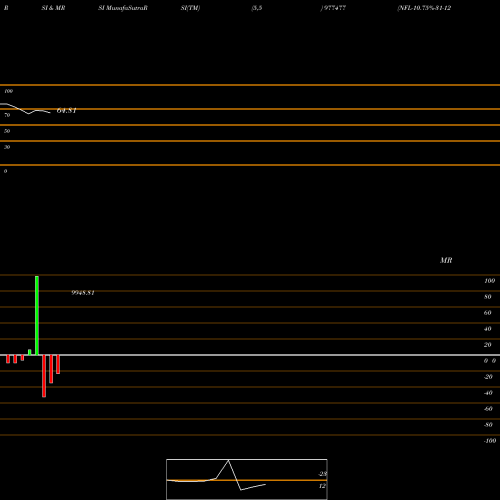Click the 30 level label on RSI axis

coord(7,147)
